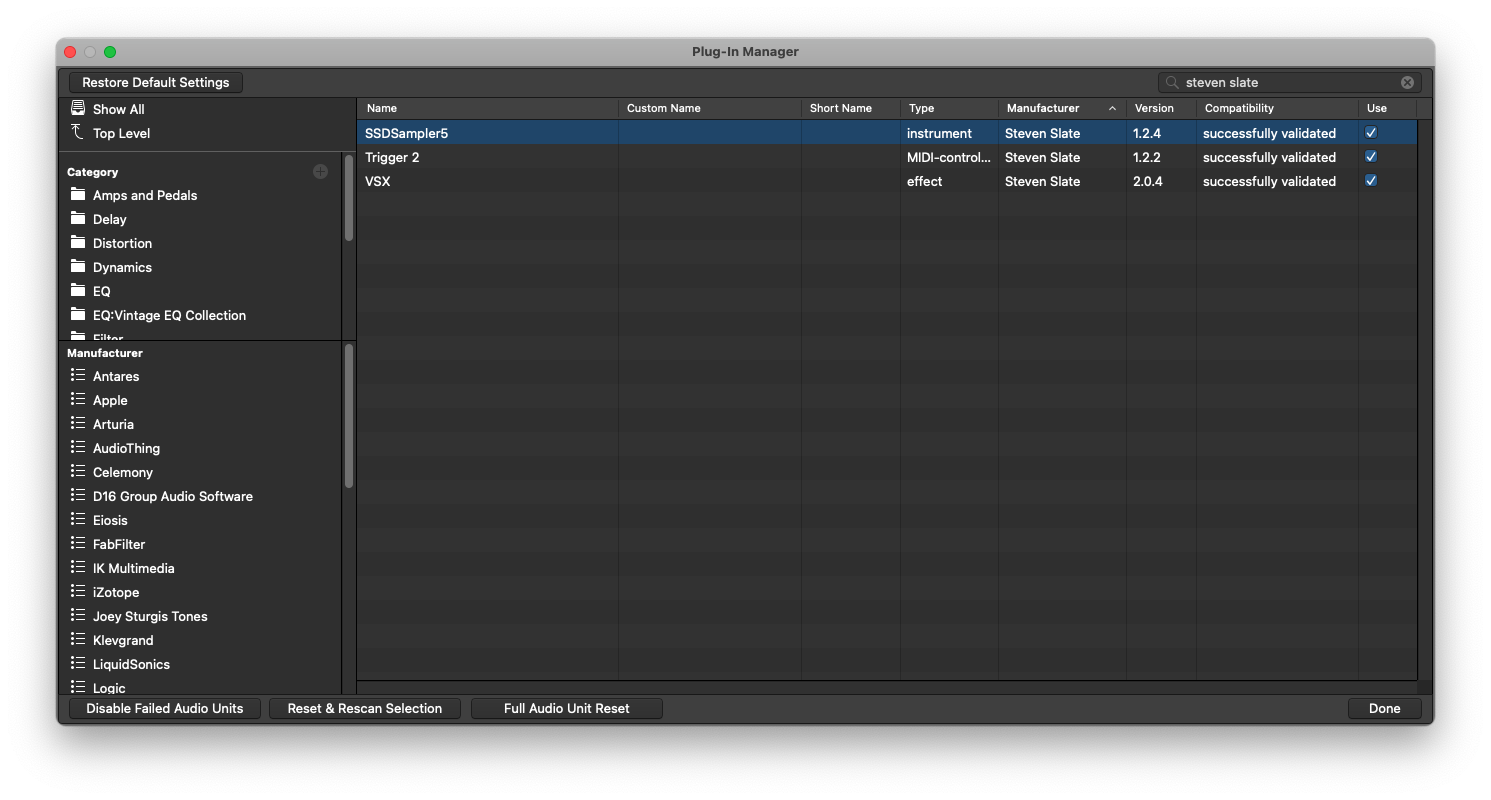Click the Eiosis manufacturer list icon
Viewport: 1491px width, 800px height.
78,519
